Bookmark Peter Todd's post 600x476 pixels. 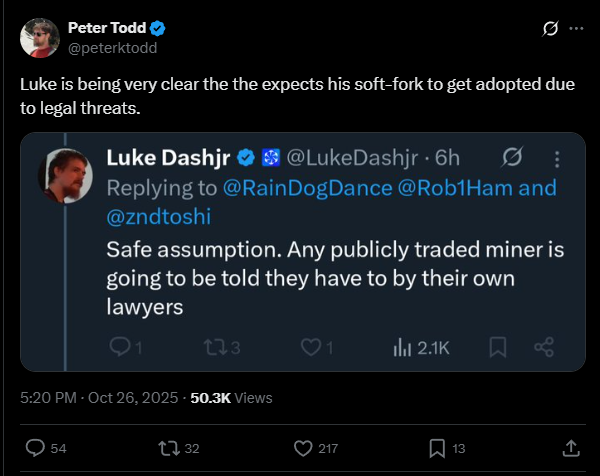tap(437, 448)
